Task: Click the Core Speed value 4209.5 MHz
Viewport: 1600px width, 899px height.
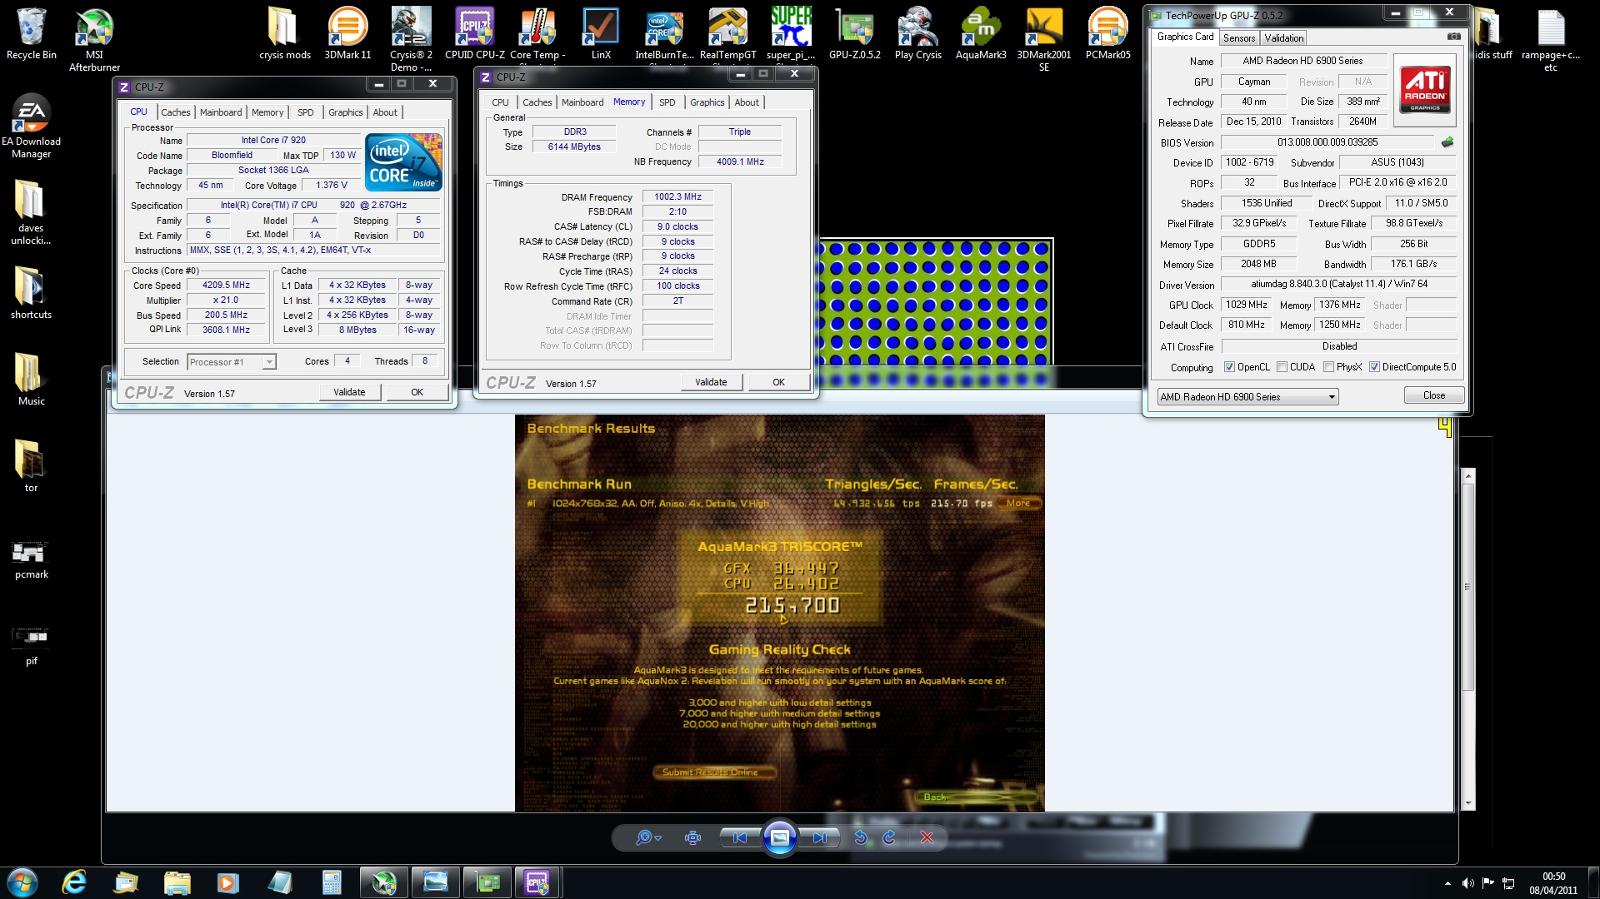Action: coord(226,285)
